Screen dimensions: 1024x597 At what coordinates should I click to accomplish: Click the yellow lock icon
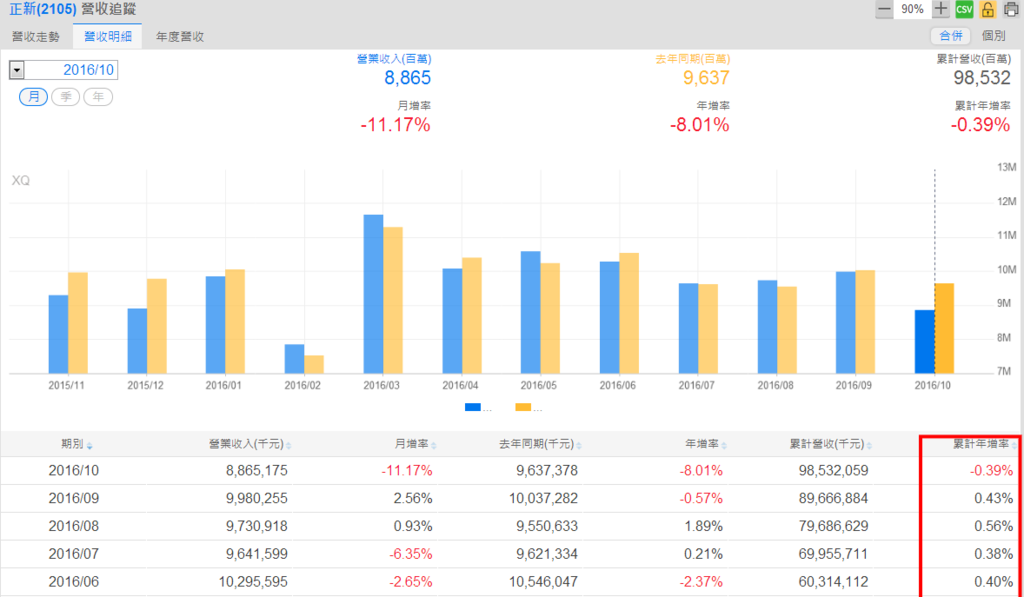[987, 9]
